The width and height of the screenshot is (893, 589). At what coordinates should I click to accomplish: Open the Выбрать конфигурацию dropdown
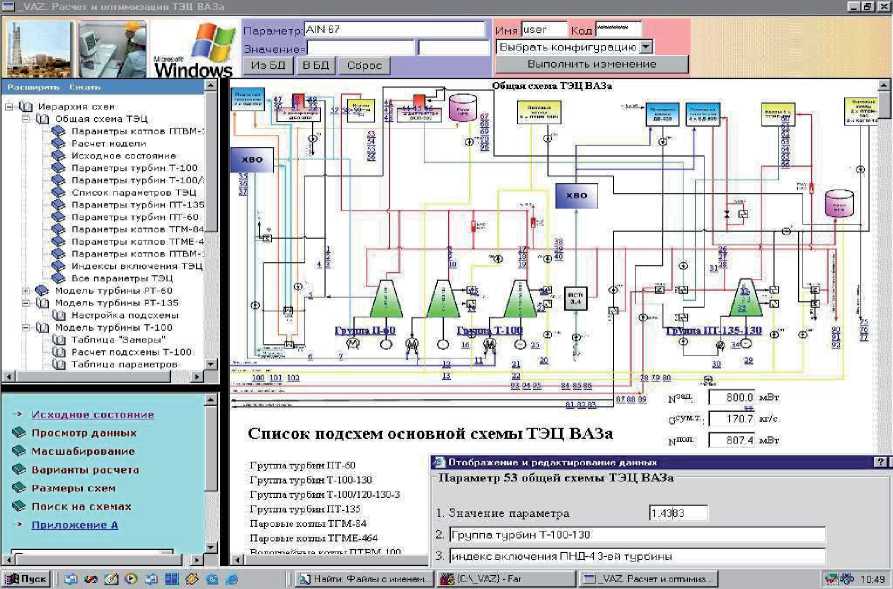coord(646,47)
